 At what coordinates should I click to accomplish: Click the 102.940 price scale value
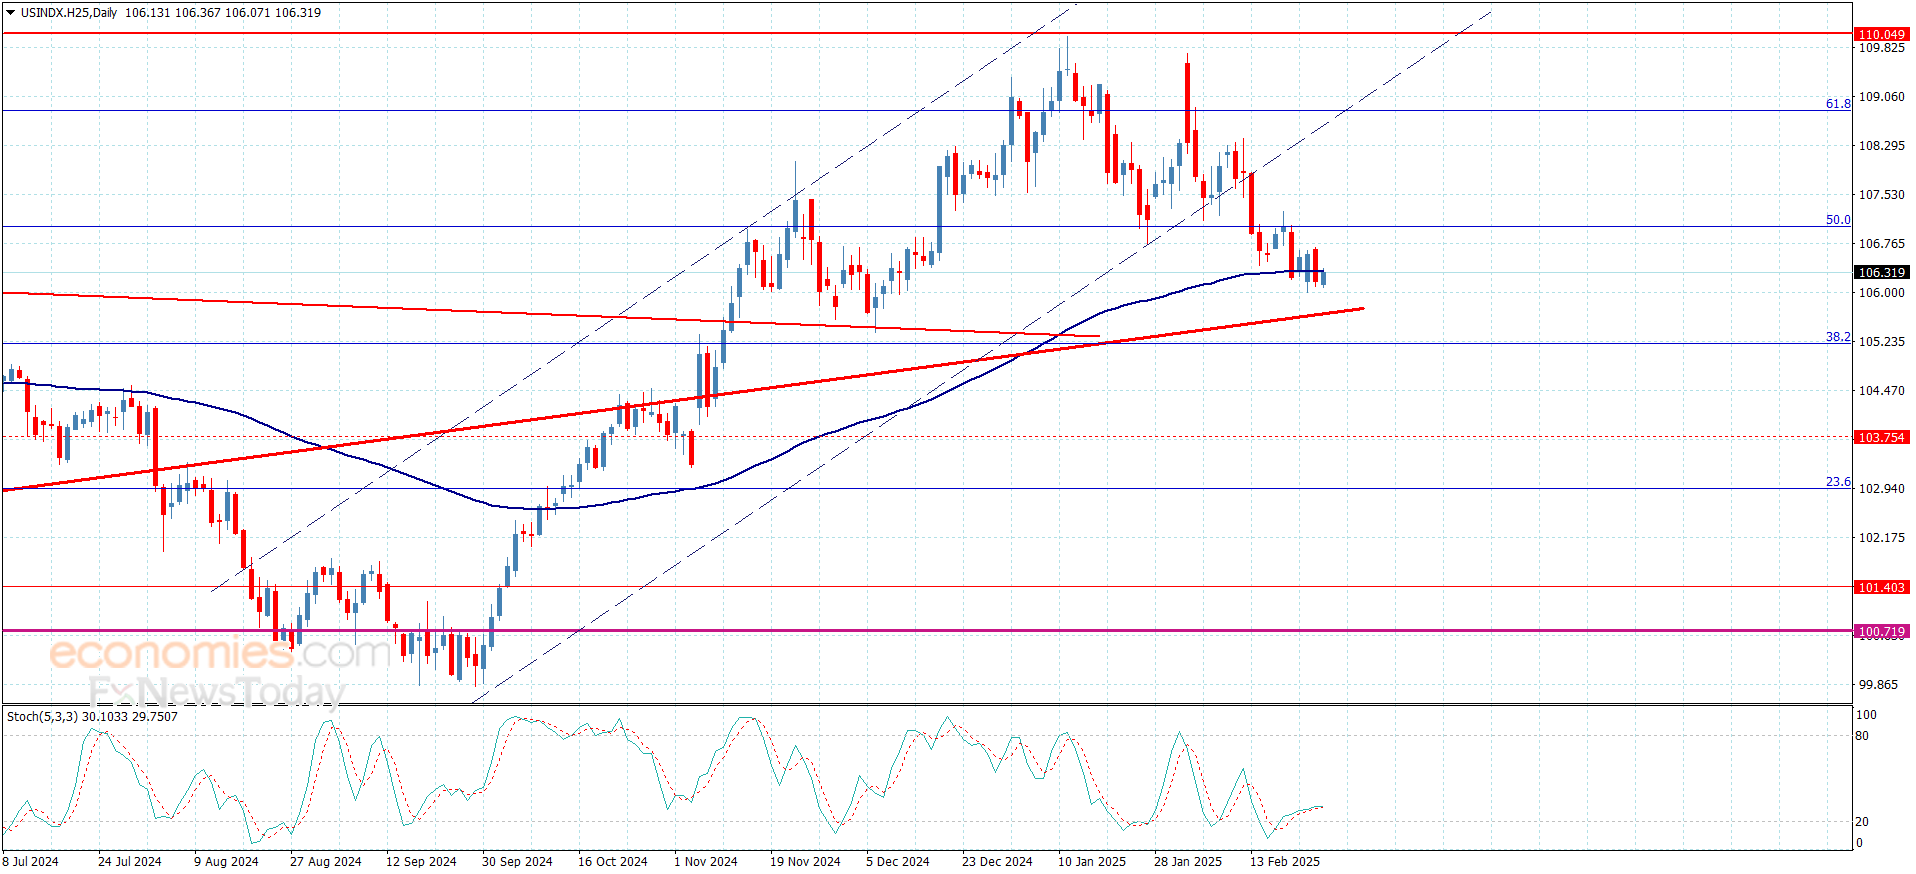pos(1882,489)
